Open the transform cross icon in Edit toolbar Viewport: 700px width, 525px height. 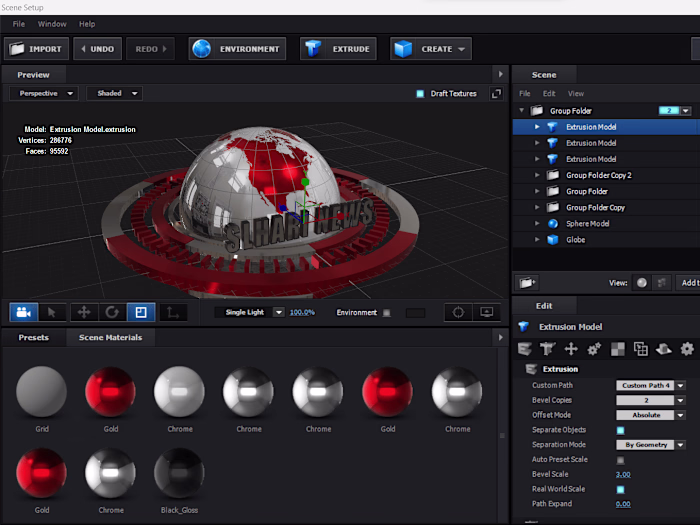point(571,349)
